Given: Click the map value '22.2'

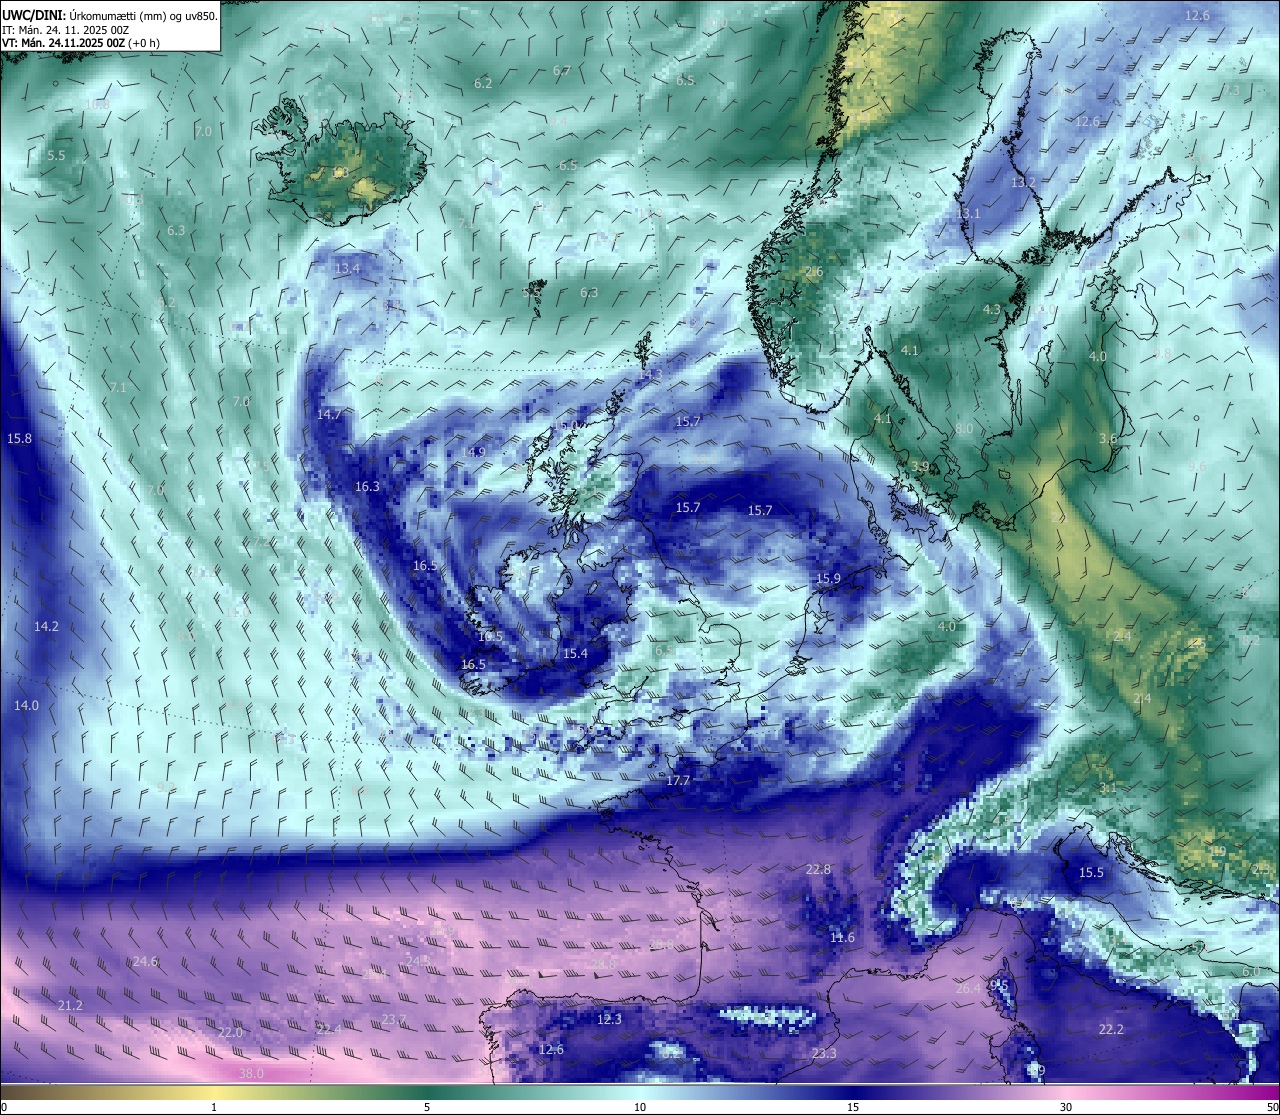Looking at the screenshot, I should click(1111, 1030).
